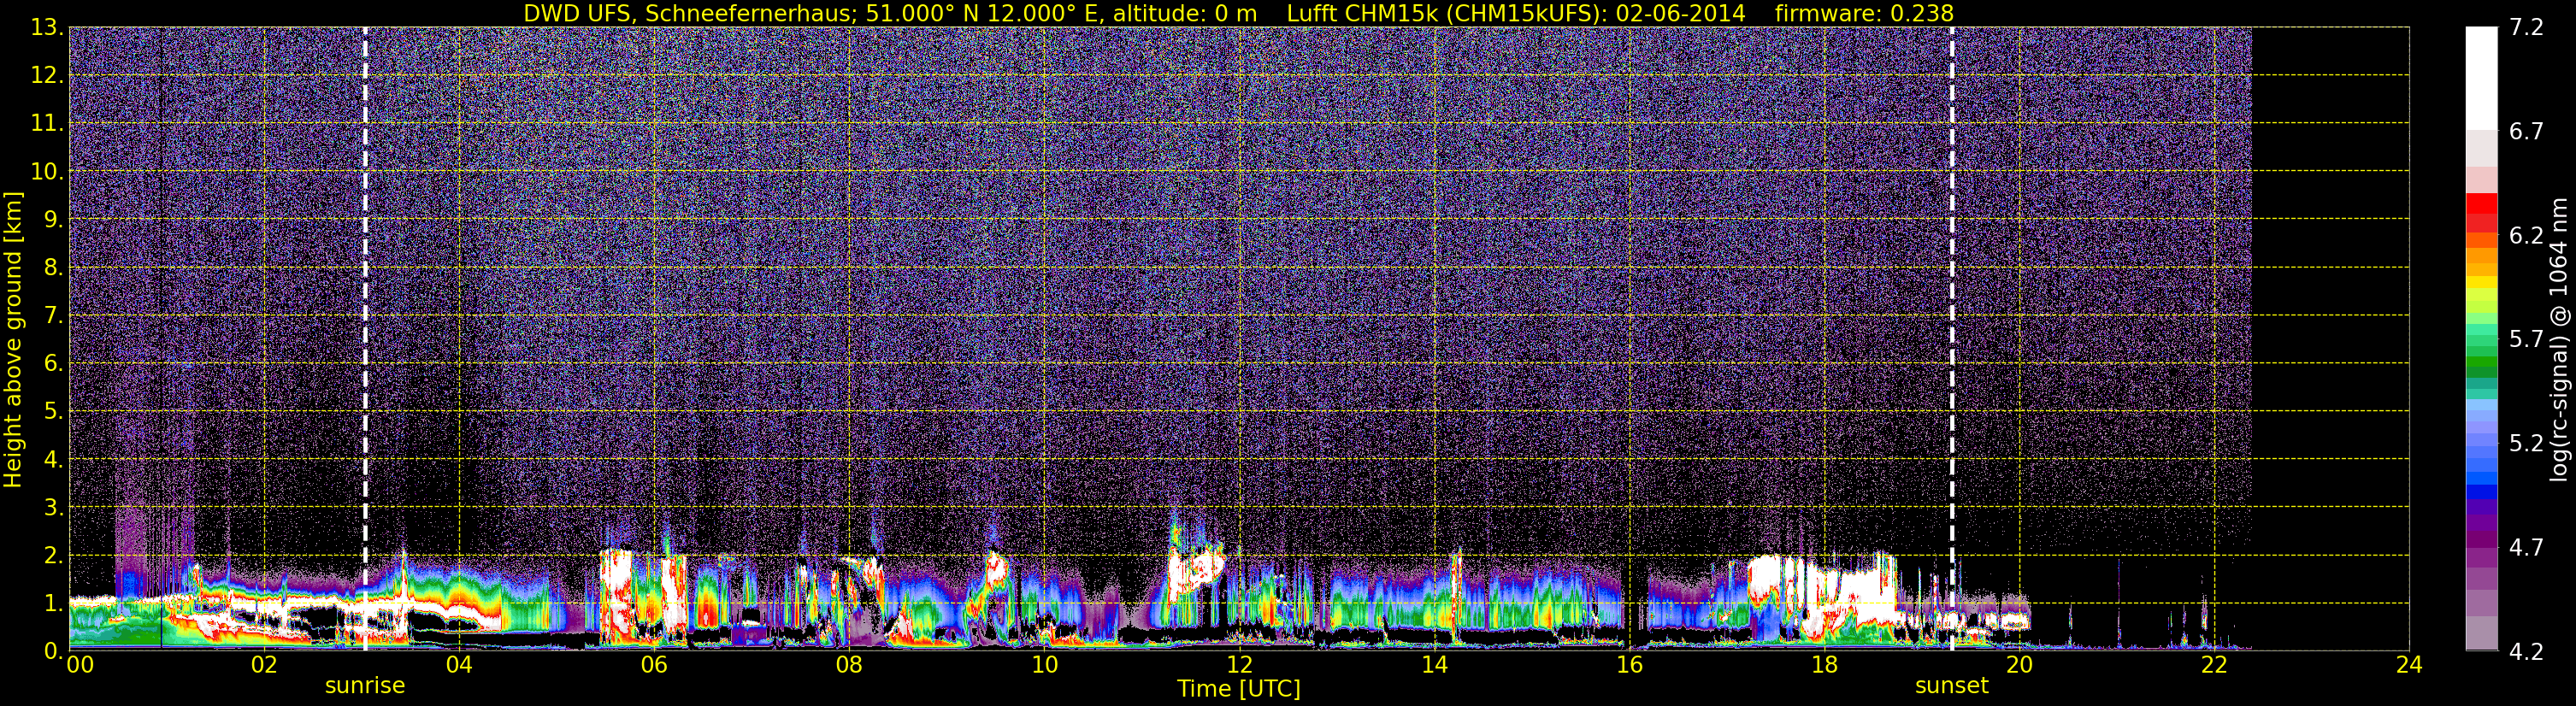Click the "8." height axis tick label
This screenshot has width=2576, height=706.
click(x=52, y=267)
